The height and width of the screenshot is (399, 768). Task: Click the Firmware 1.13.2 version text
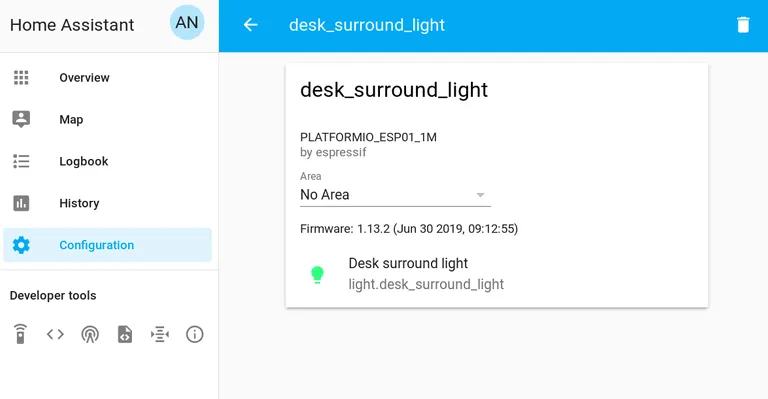[409, 229]
